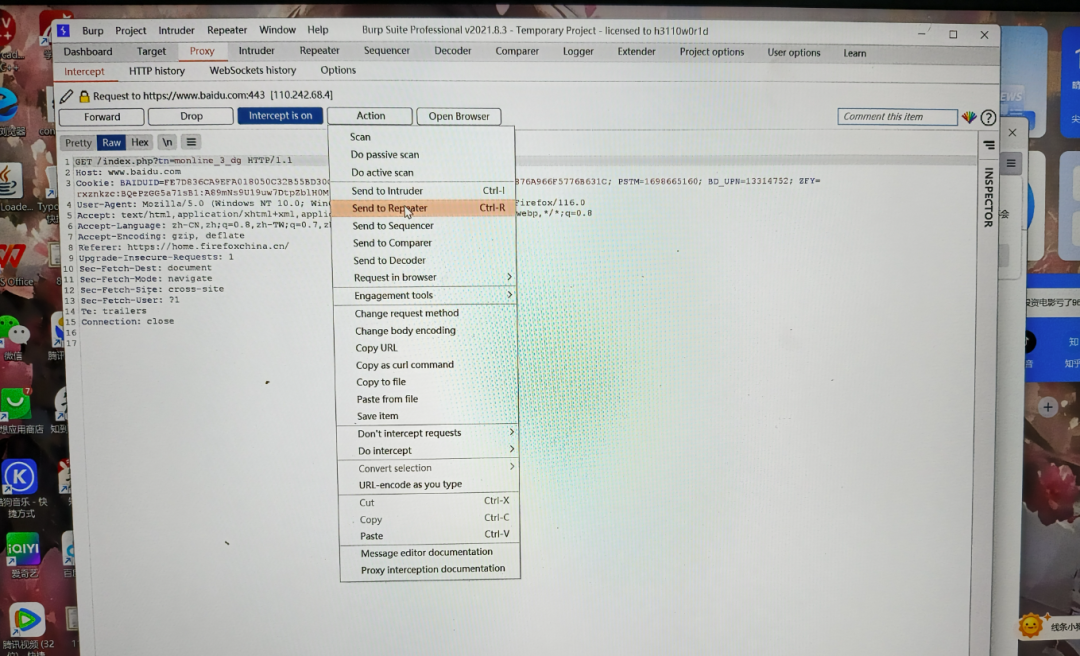Choose Do passive scan

(422, 155)
